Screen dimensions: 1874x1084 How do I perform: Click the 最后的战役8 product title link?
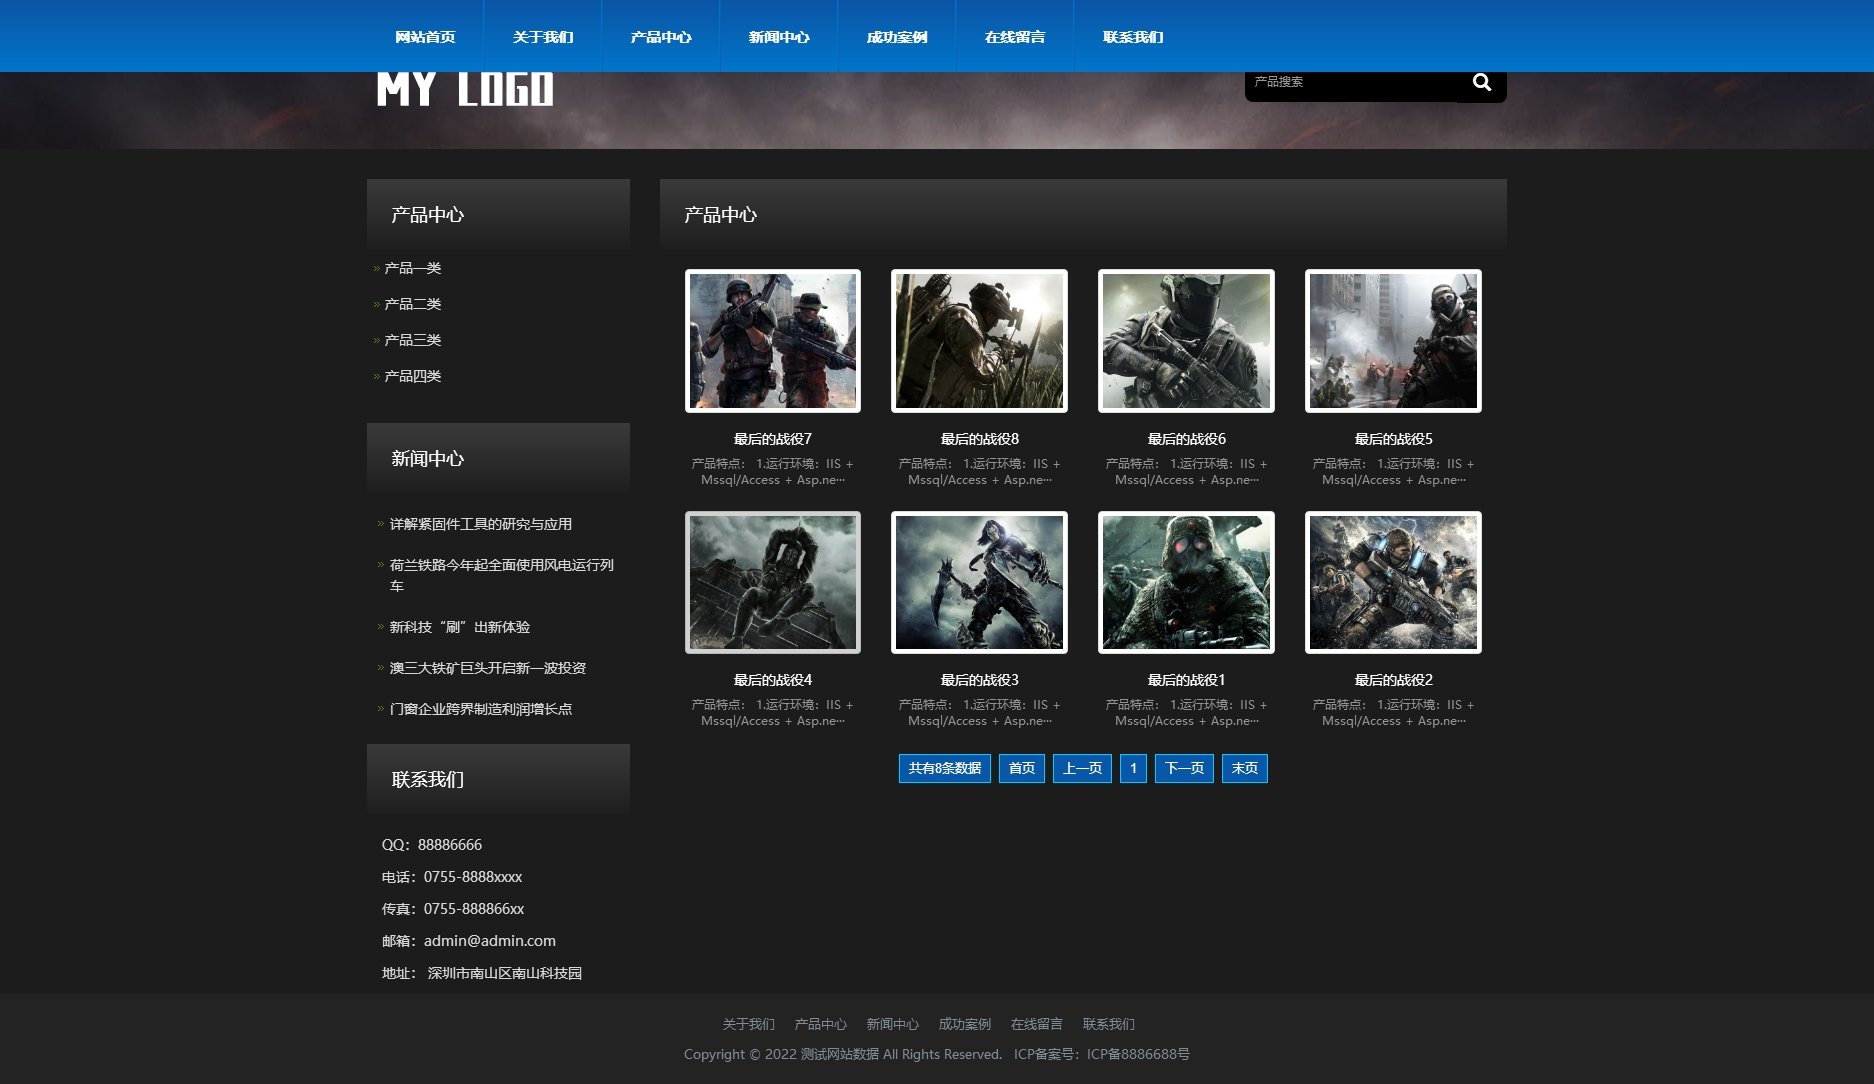979,439
